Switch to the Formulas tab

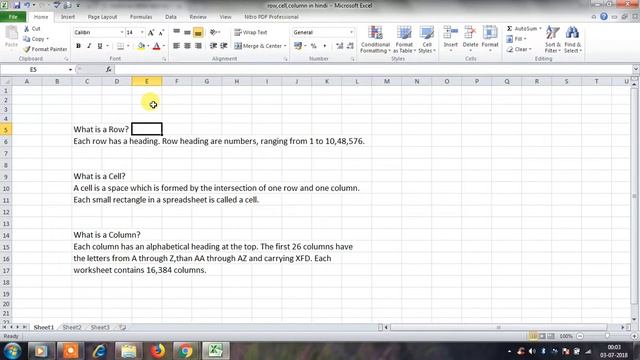click(141, 17)
